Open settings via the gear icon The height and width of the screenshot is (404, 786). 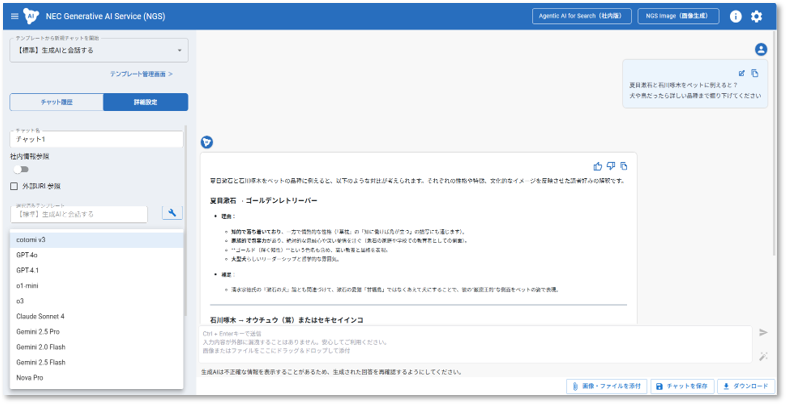point(756,16)
